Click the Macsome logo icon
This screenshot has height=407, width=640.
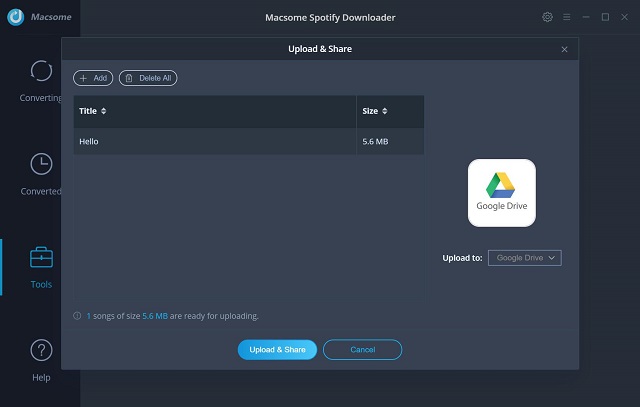(x=16, y=17)
